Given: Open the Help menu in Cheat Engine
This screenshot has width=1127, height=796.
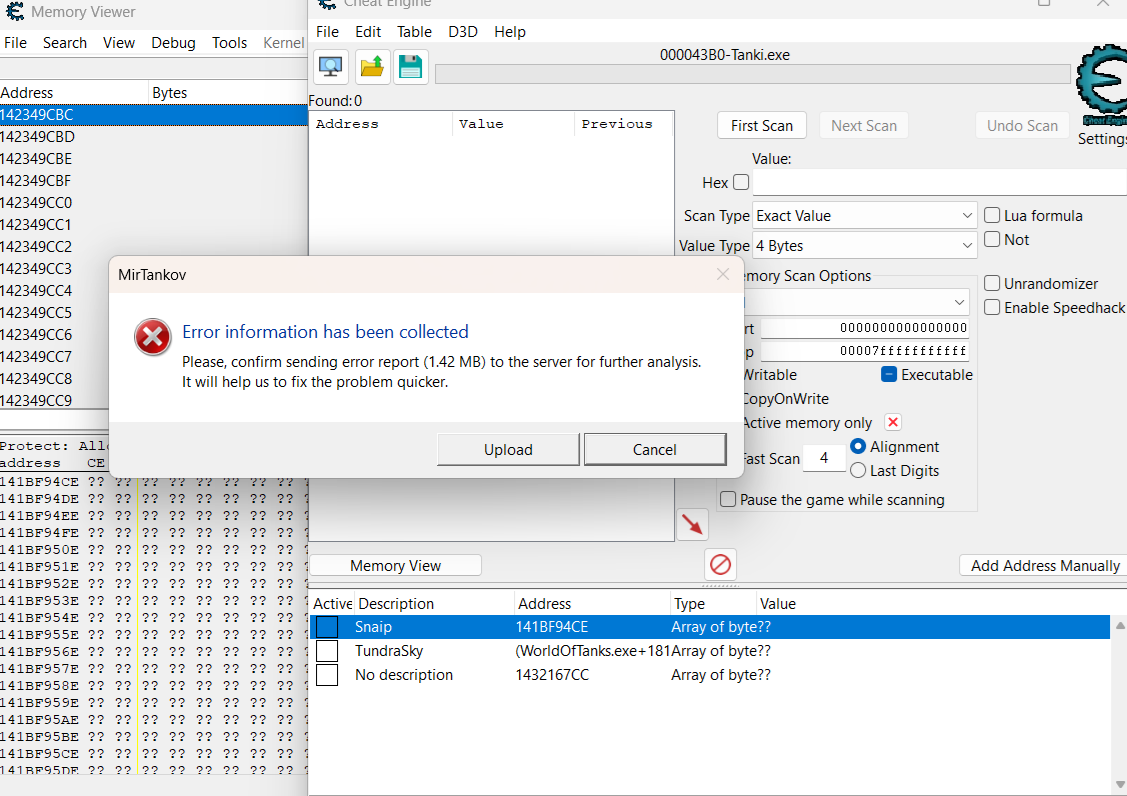Looking at the screenshot, I should (510, 32).
